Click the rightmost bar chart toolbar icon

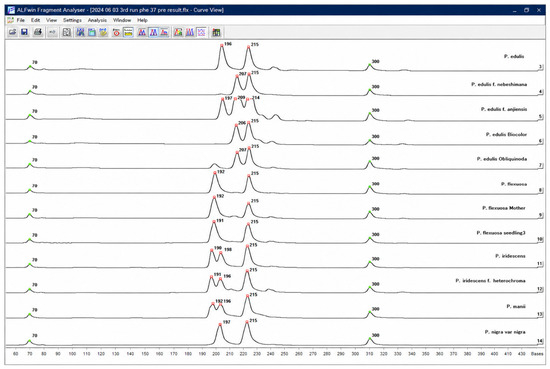216,33
